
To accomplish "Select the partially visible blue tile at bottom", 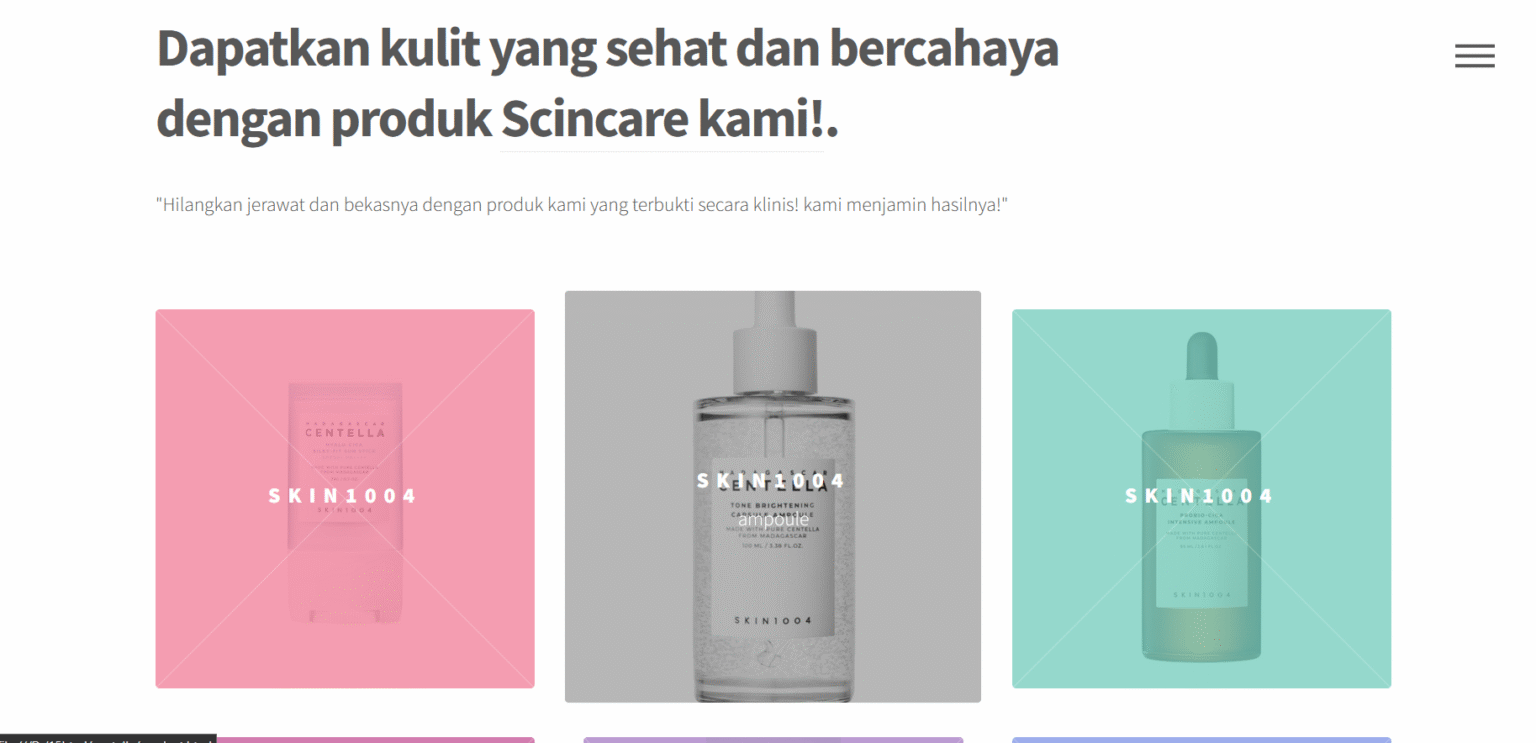I will pos(1201,740).
